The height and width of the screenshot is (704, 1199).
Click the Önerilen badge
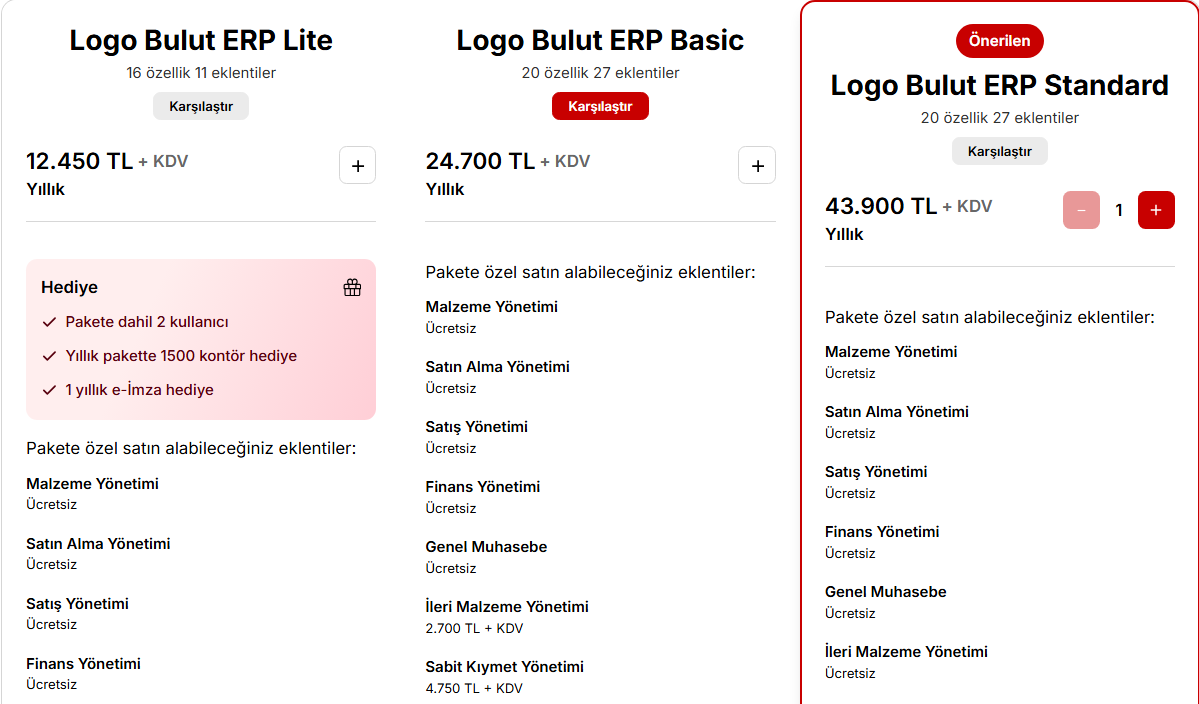pos(999,41)
